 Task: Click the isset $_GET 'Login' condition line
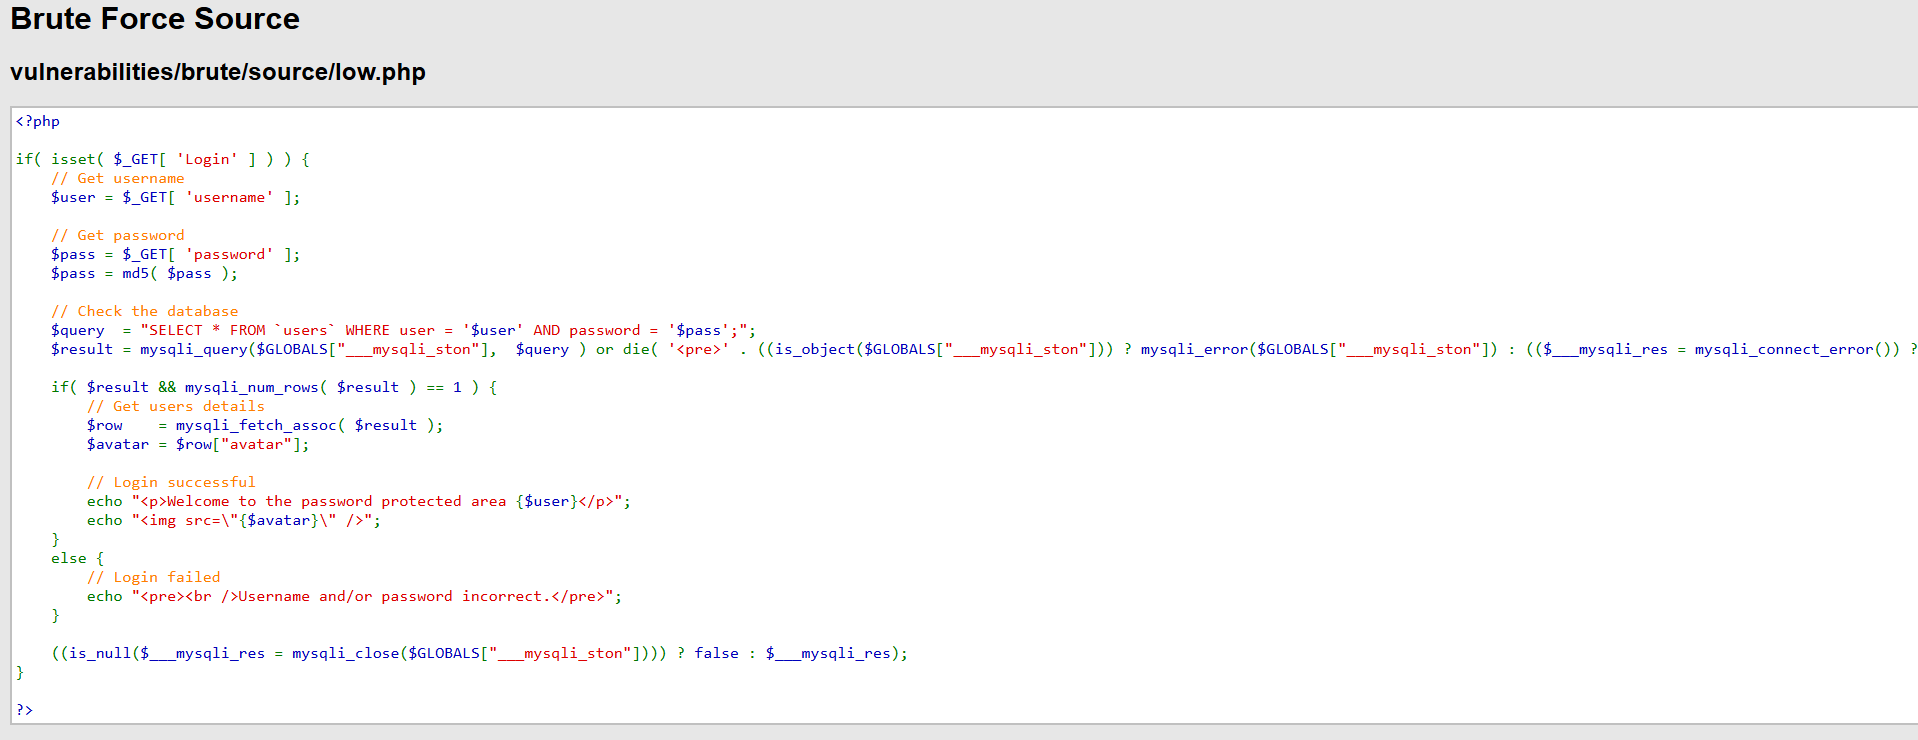point(163,159)
